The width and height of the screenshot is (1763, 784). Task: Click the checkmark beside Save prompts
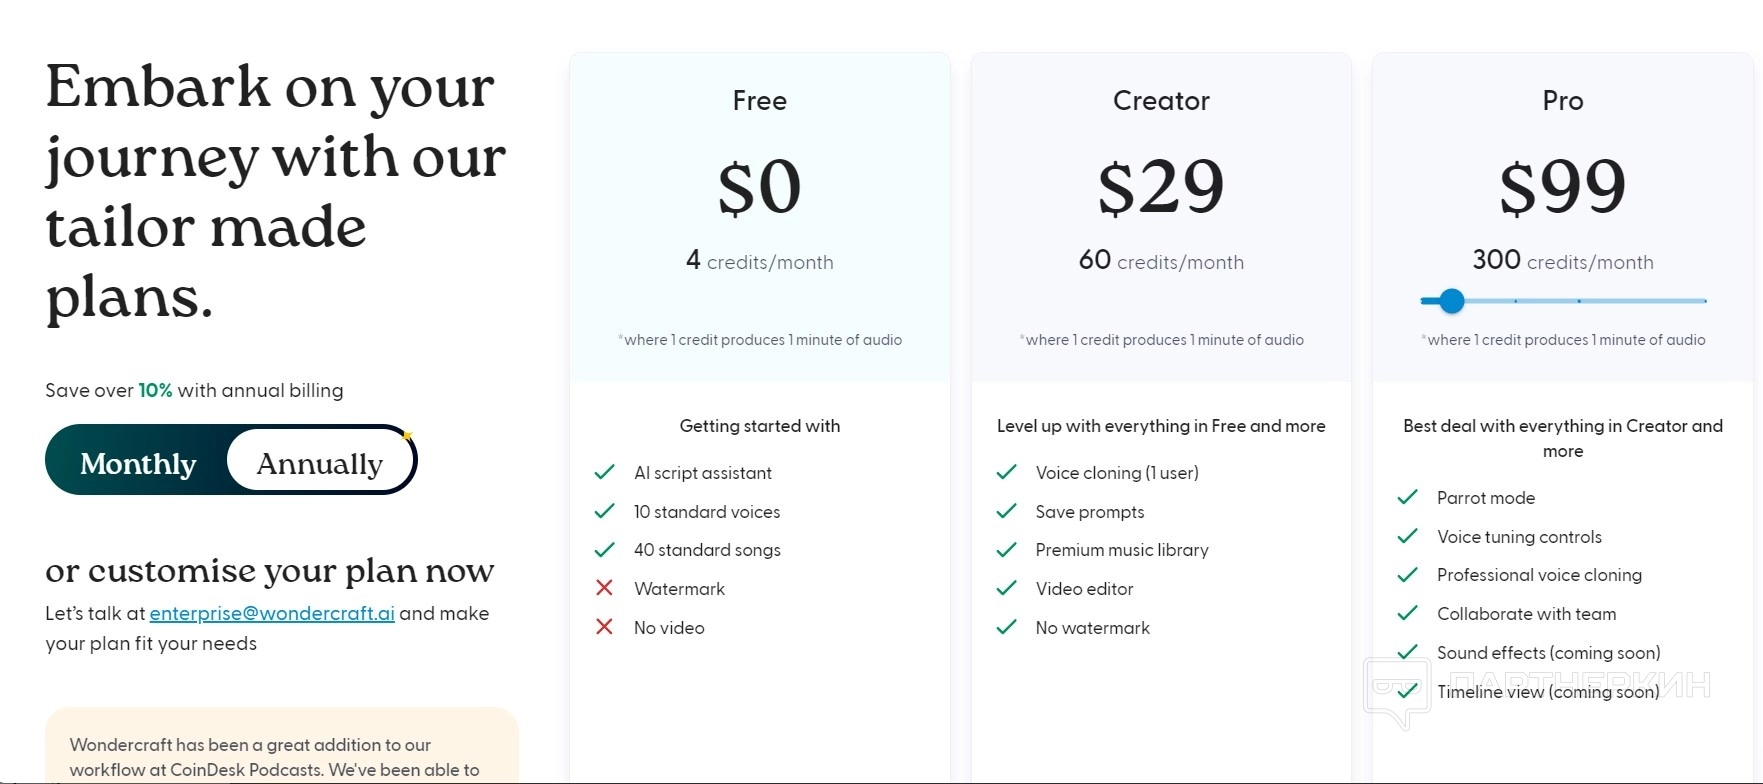(1006, 511)
